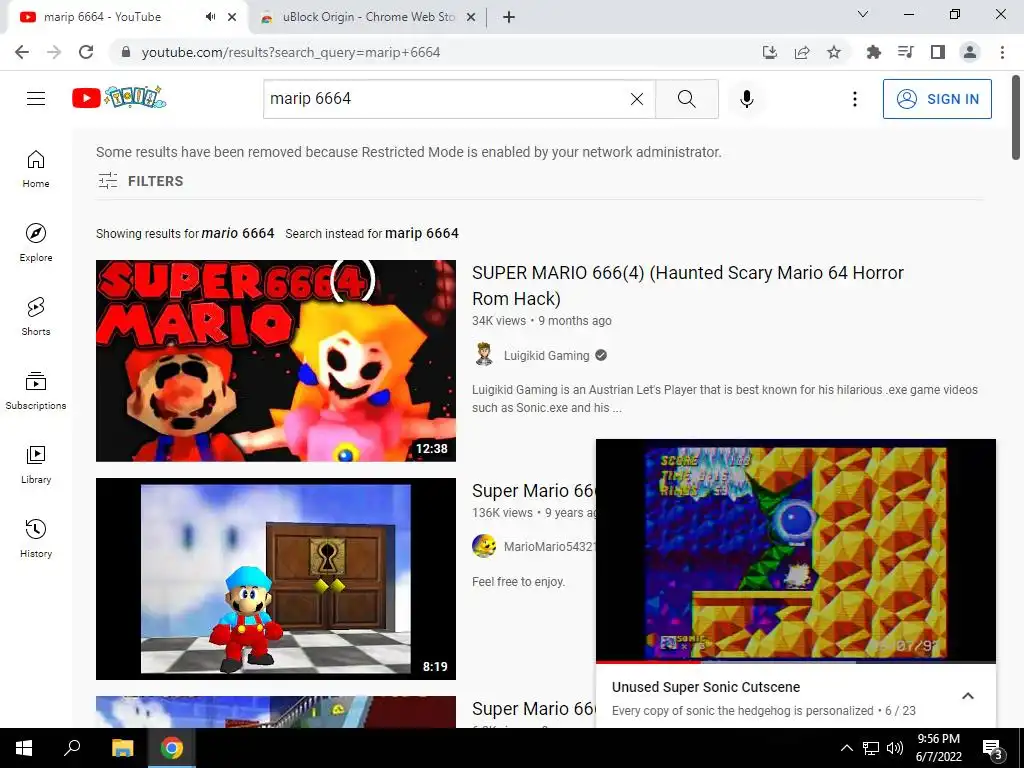
Task: Mute the YouTube tab speaker icon
Action: (x=210, y=17)
